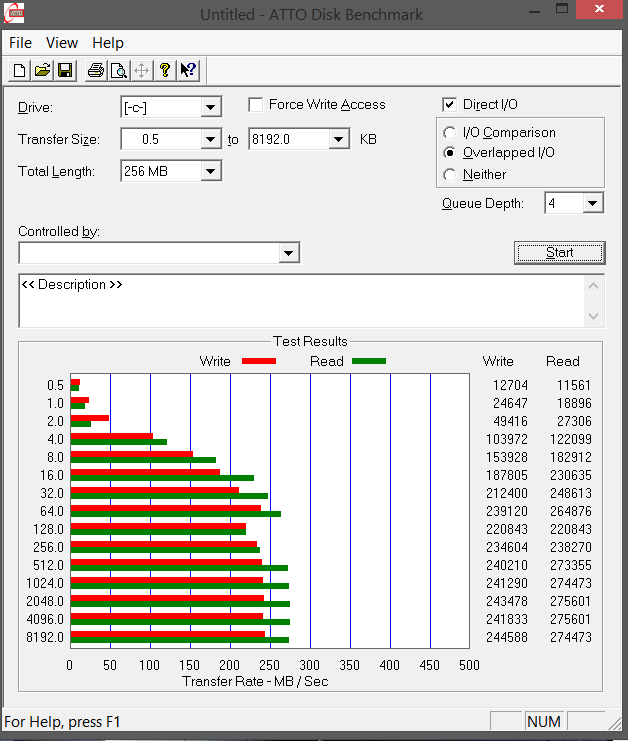Select the I/O Comparison radio option
The height and width of the screenshot is (741, 628).
click(x=449, y=133)
